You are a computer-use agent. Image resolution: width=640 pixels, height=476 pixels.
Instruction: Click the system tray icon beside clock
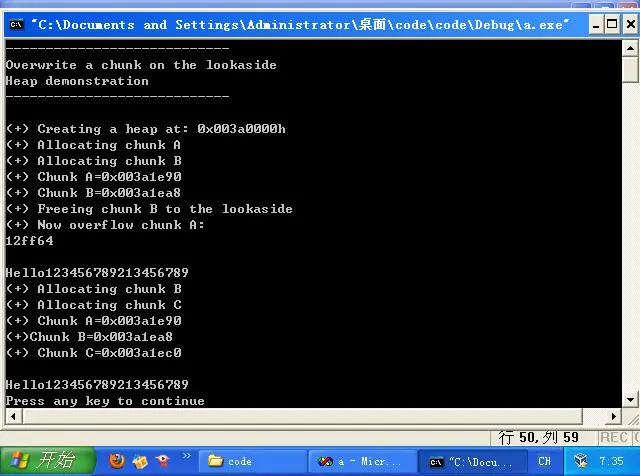pyautogui.click(x=581, y=461)
